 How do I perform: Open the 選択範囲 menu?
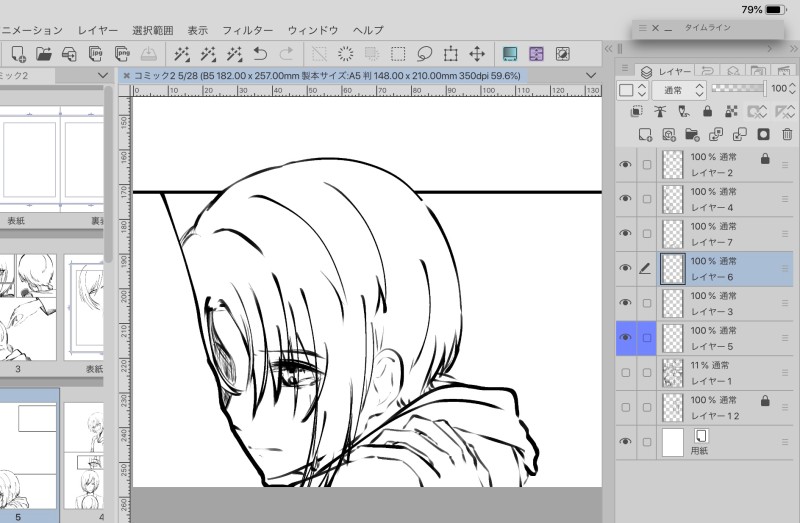tap(153, 30)
